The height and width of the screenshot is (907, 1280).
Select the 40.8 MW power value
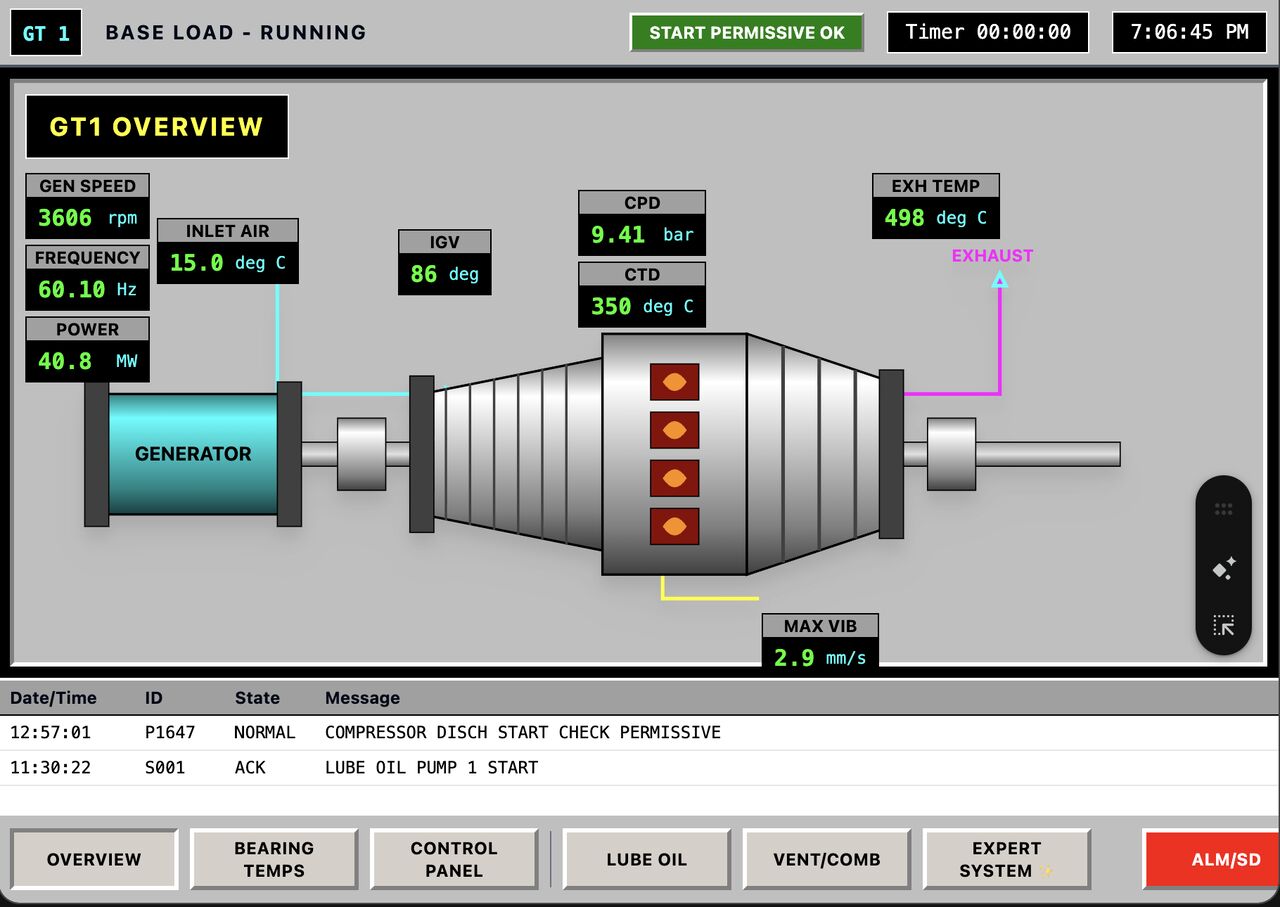point(88,361)
